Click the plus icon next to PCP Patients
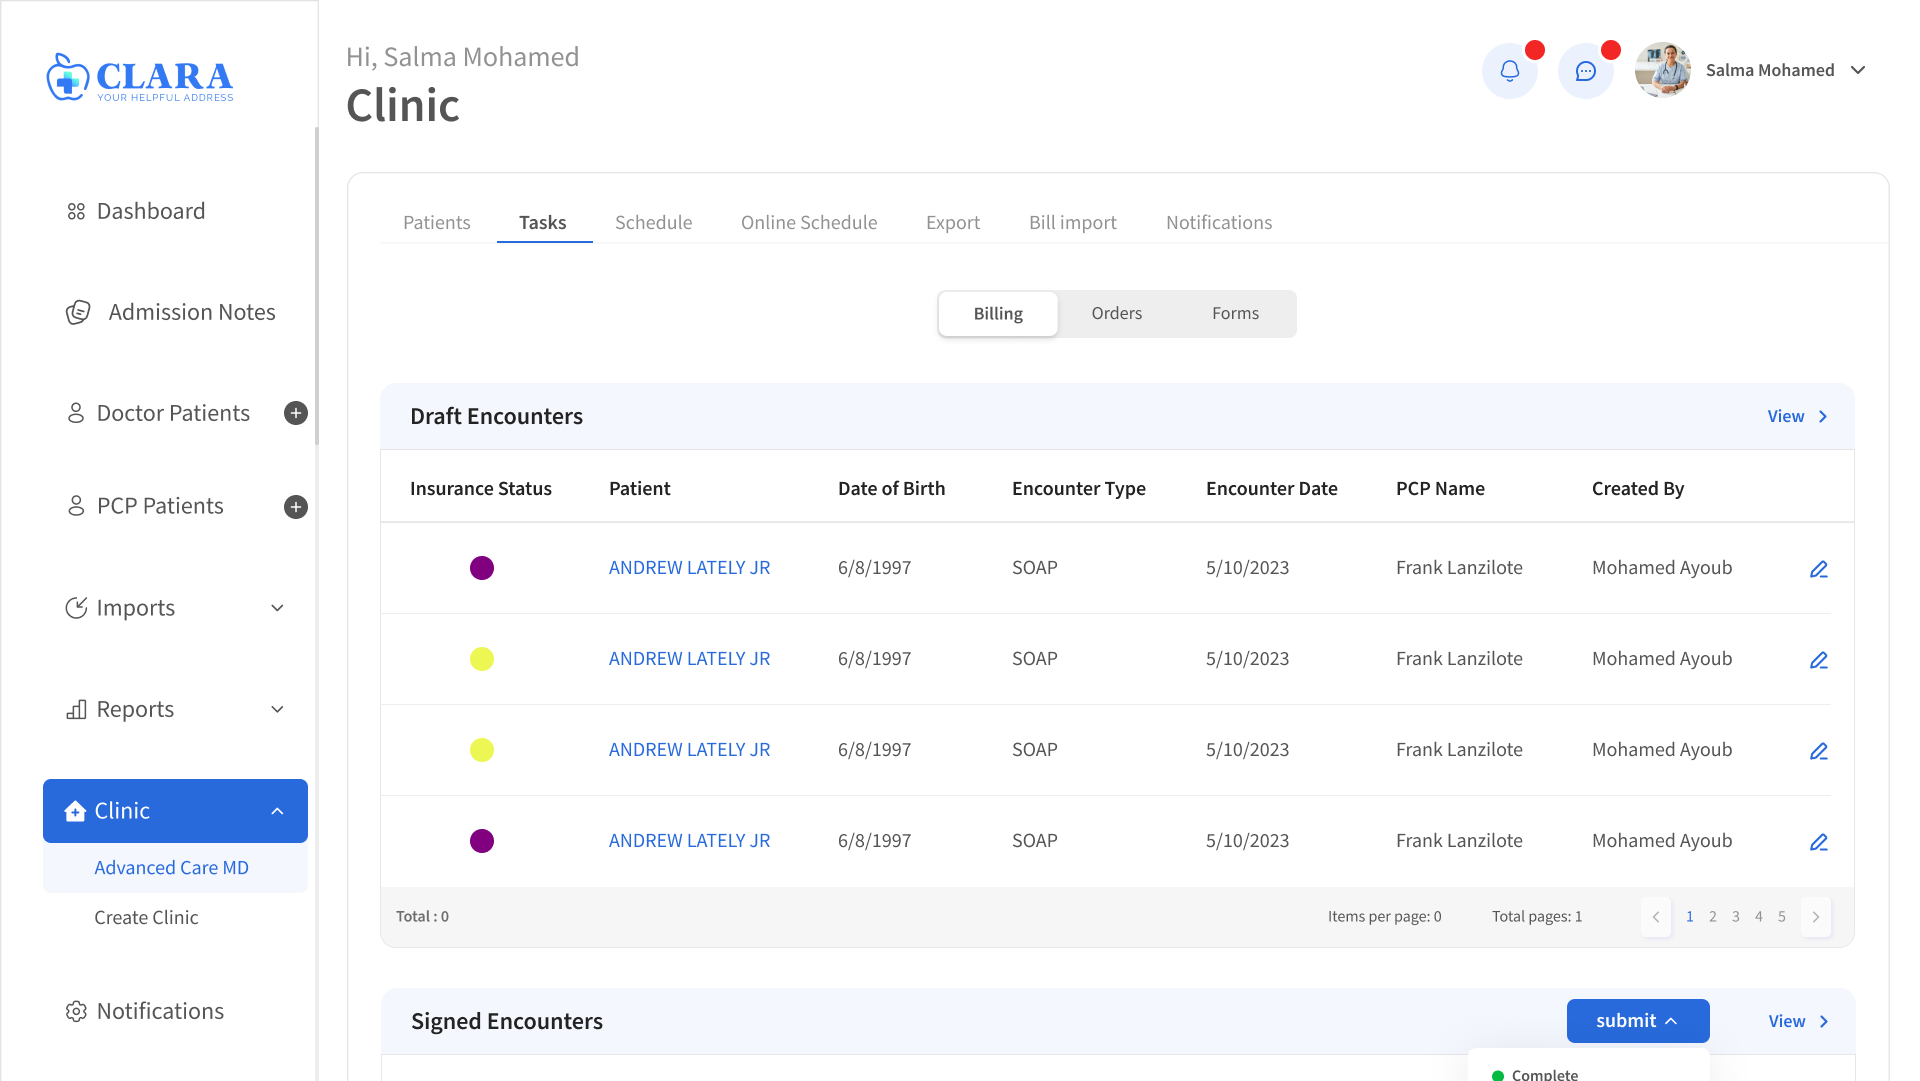The height and width of the screenshot is (1081, 1920). pos(295,507)
